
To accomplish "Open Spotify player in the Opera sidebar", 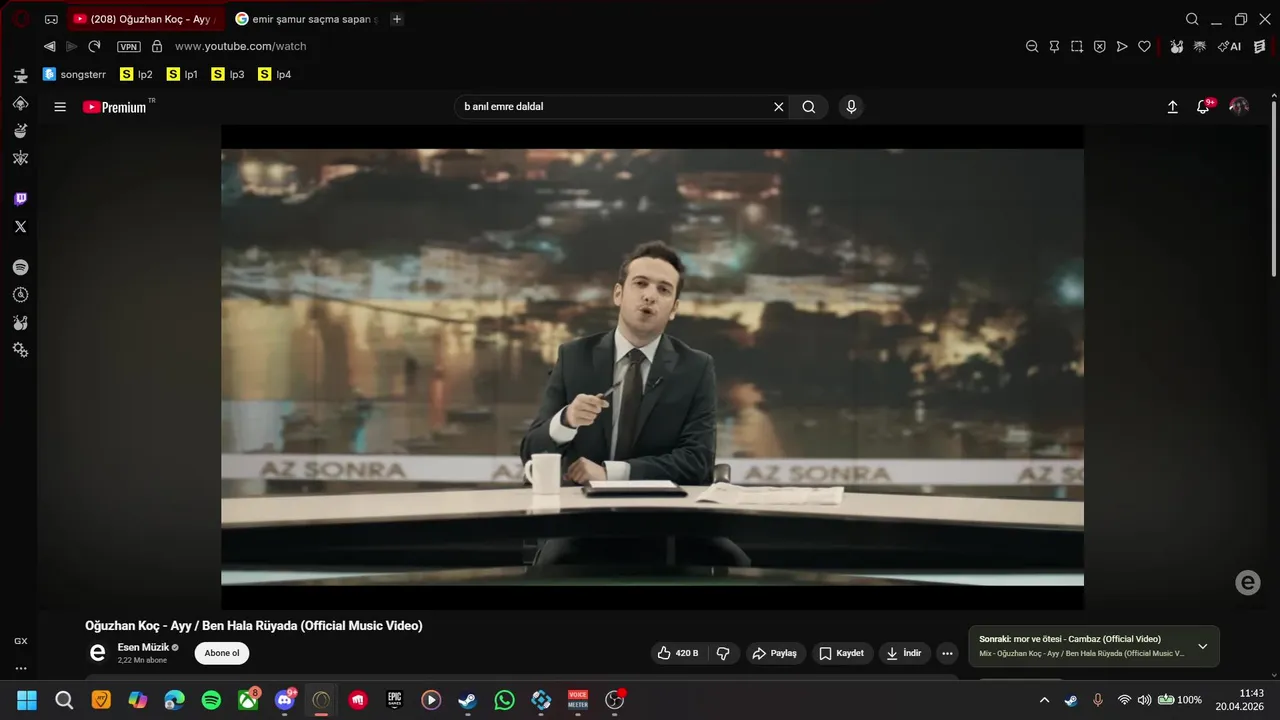I will 20,267.
